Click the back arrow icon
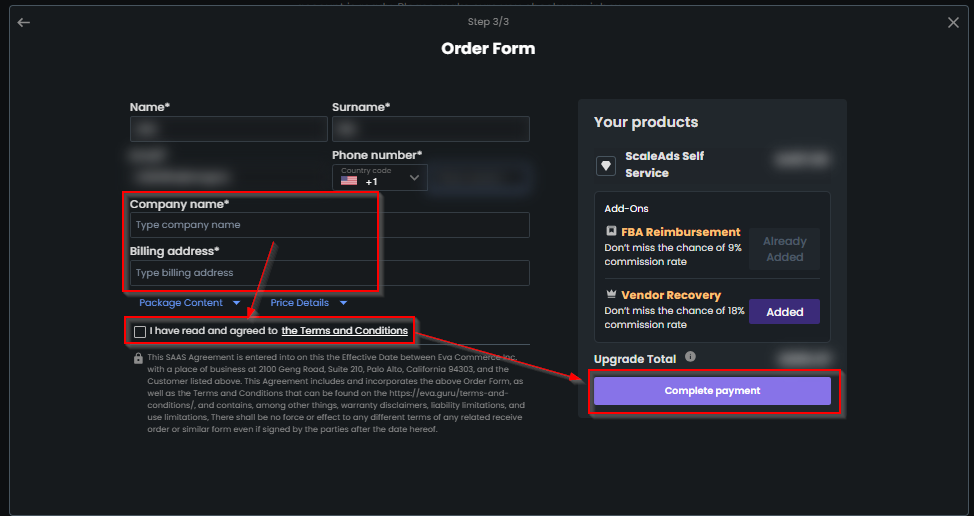This screenshot has height=516, width=974. coord(24,22)
